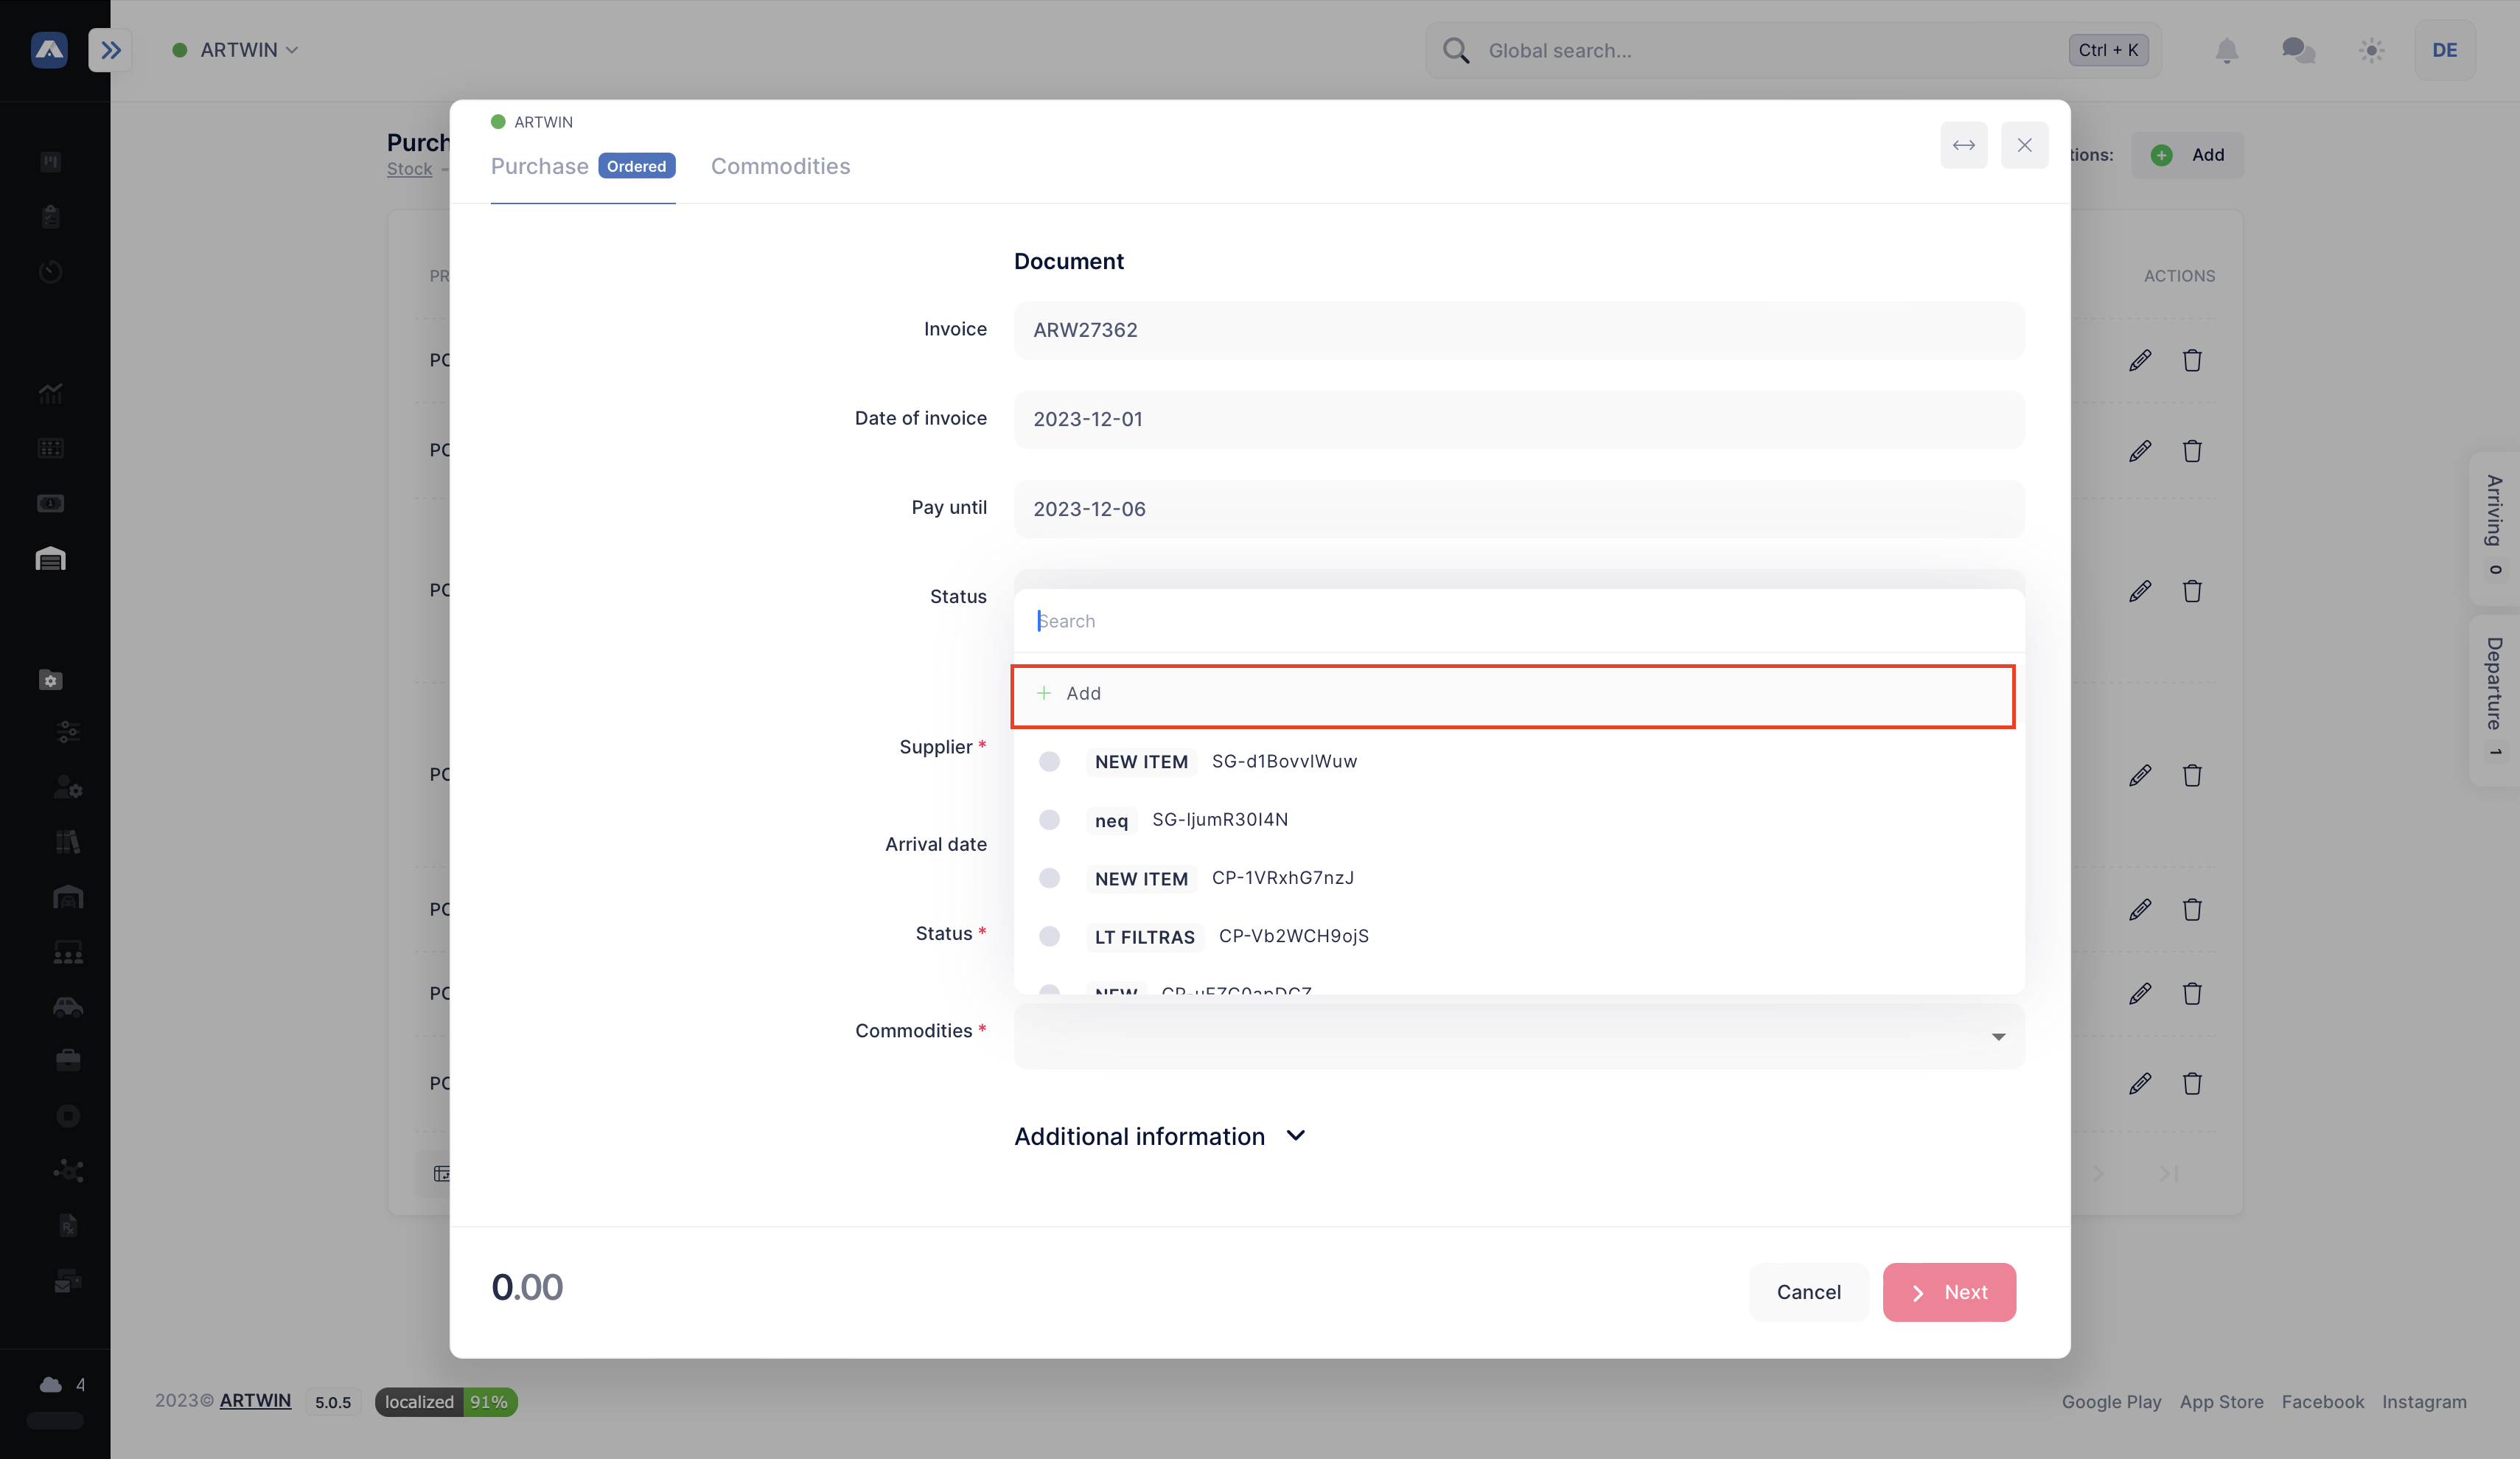The image size is (2520, 1459).
Task: Select the NEW ITEM SG-d1BovvlWuw radio option
Action: (x=1049, y=761)
